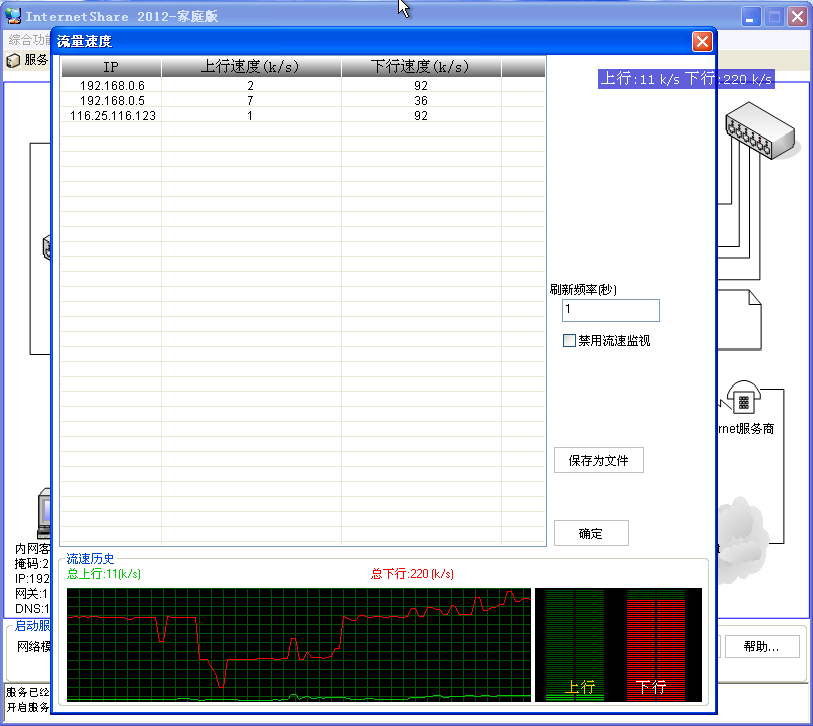Image resolution: width=813 pixels, height=726 pixels.
Task: Sort by the IP column header
Action: point(111,67)
